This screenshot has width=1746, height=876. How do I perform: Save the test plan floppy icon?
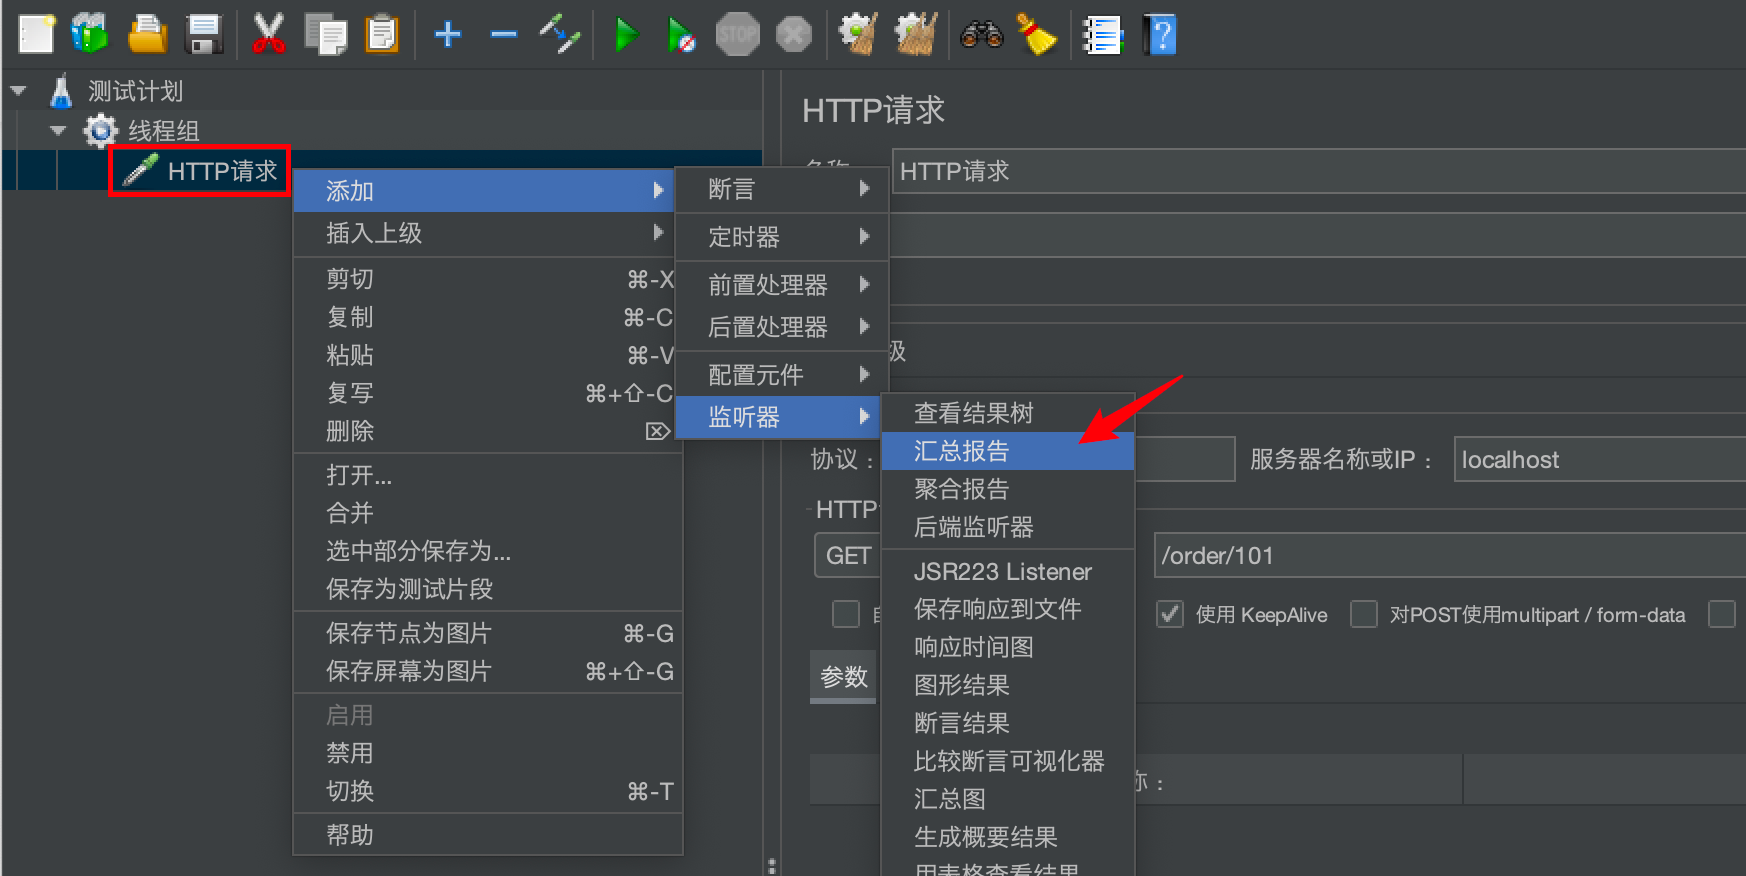204,34
